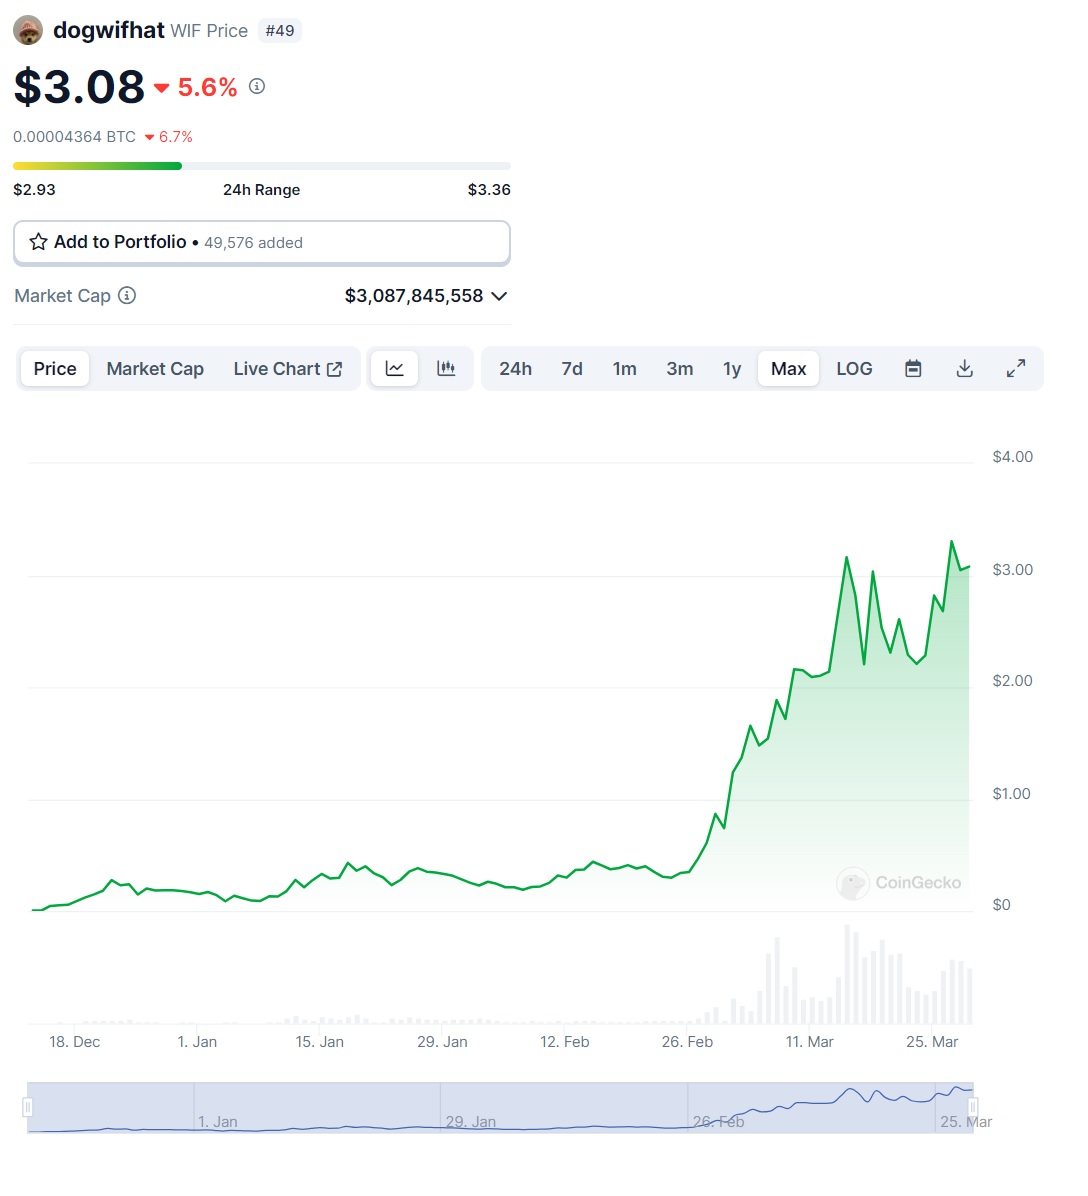Open the Live Chart link
This screenshot has width=1088, height=1196.
[x=278, y=368]
